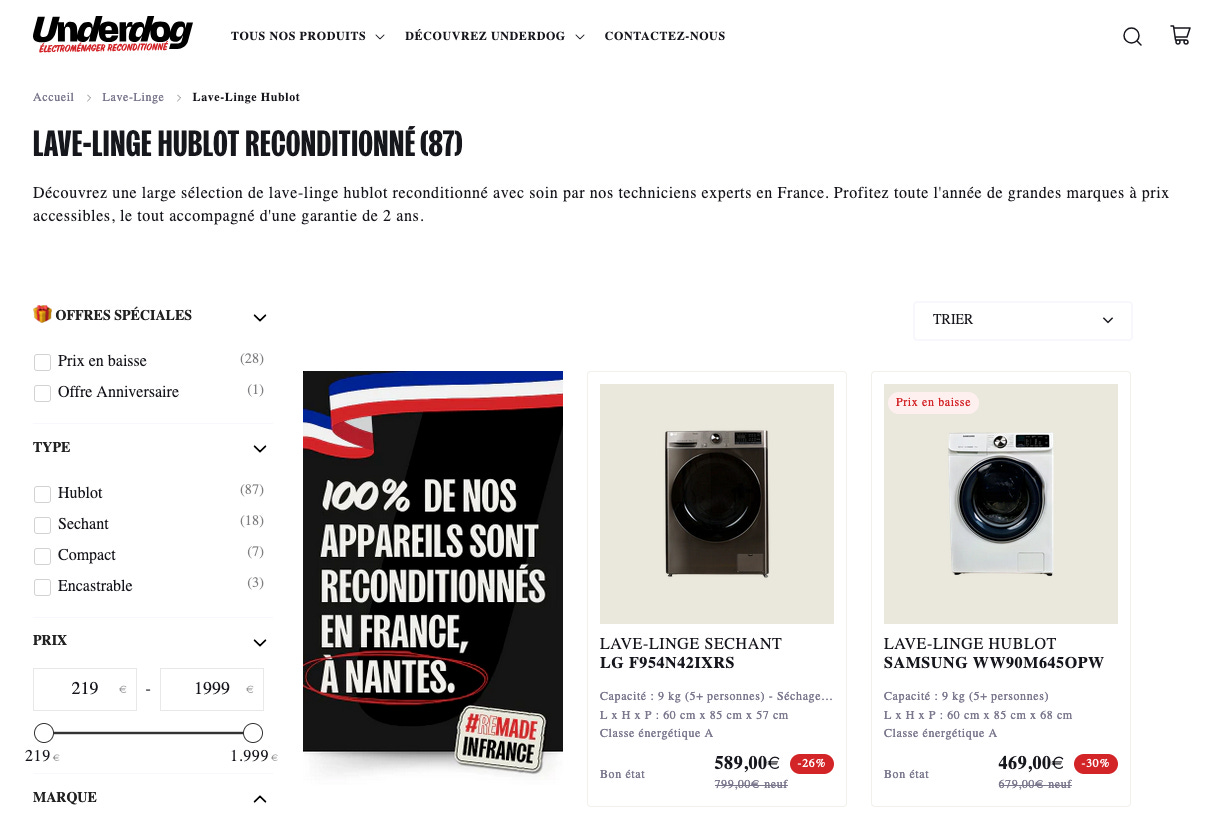This screenshot has height=821, width=1210.
Task: Collapse the Marque filter section
Action: coord(260,799)
